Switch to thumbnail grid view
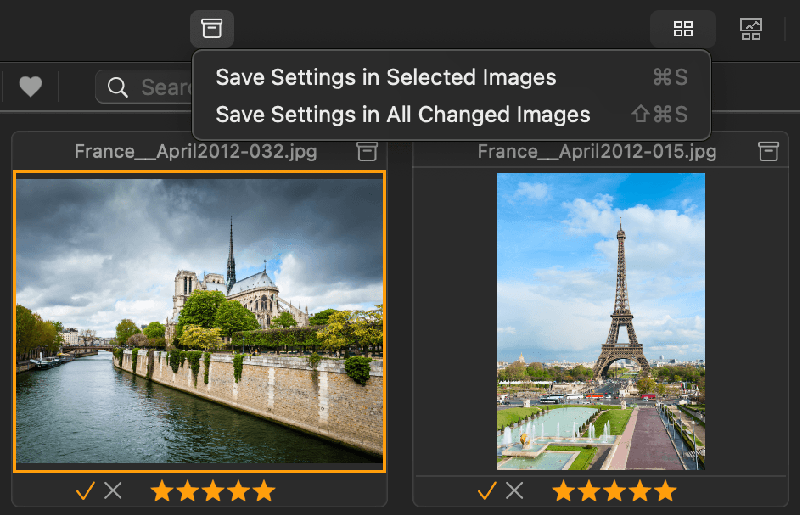Image resolution: width=800 pixels, height=515 pixels. click(x=683, y=29)
